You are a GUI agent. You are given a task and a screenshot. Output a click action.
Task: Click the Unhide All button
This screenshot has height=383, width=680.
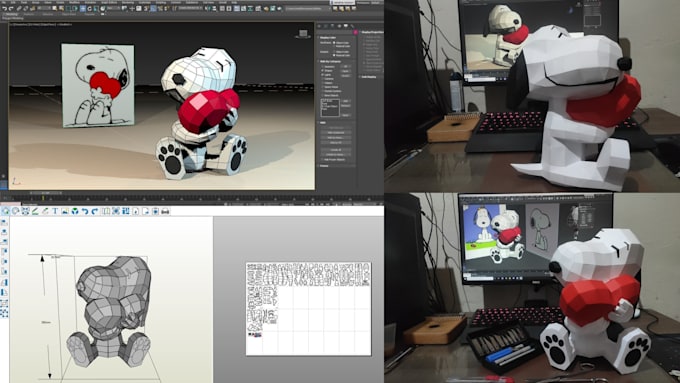(x=336, y=150)
